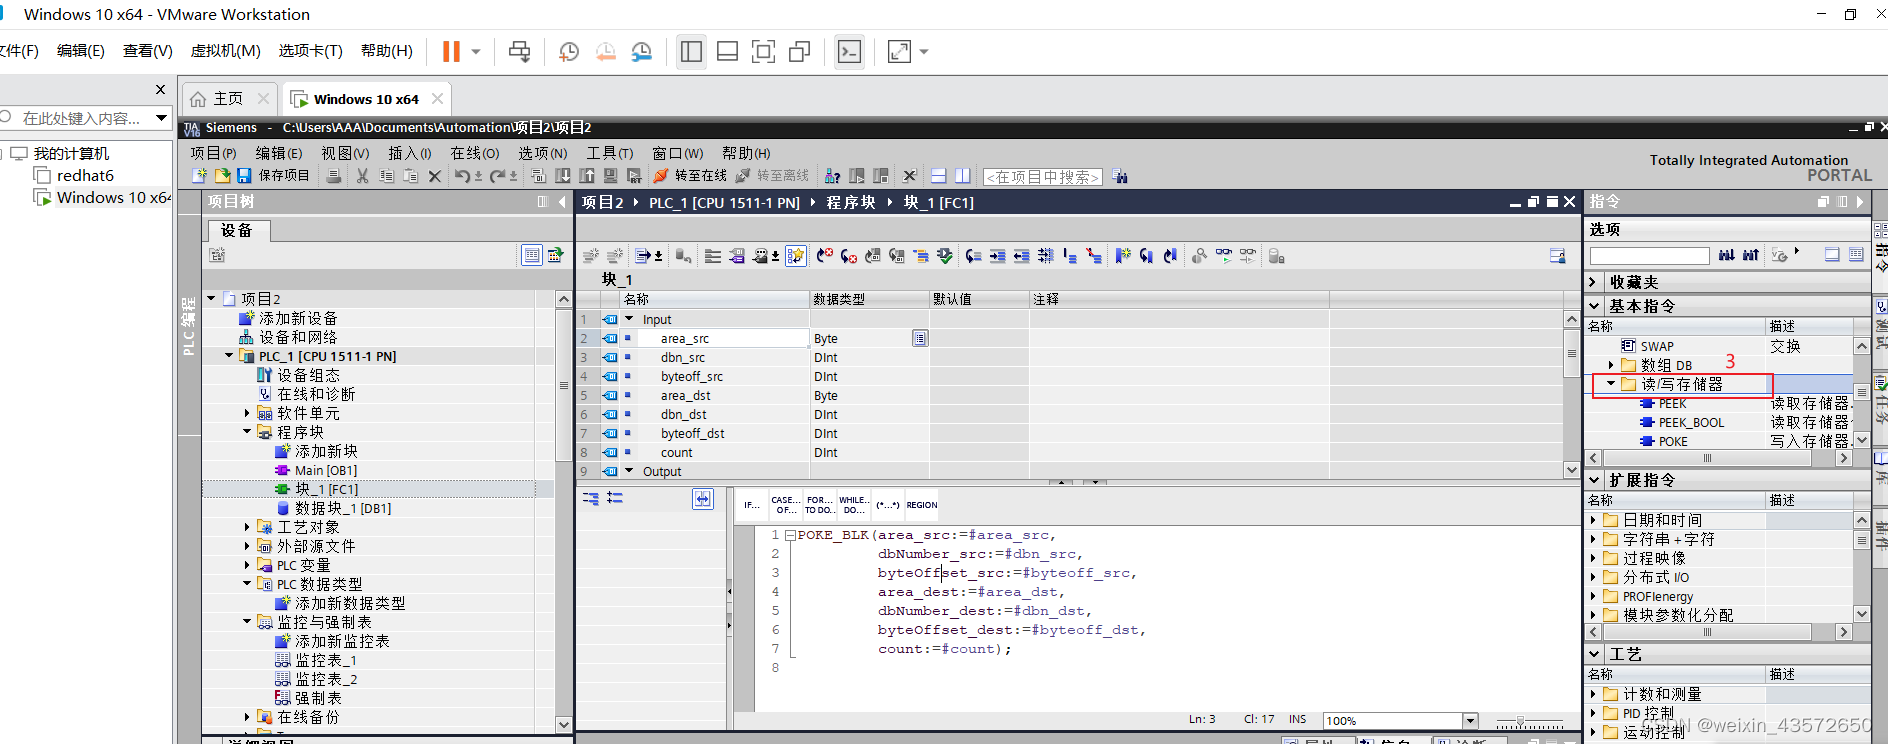Open the 编辑(E) menu
Viewport: 1888px width, 744px height.
point(278,153)
